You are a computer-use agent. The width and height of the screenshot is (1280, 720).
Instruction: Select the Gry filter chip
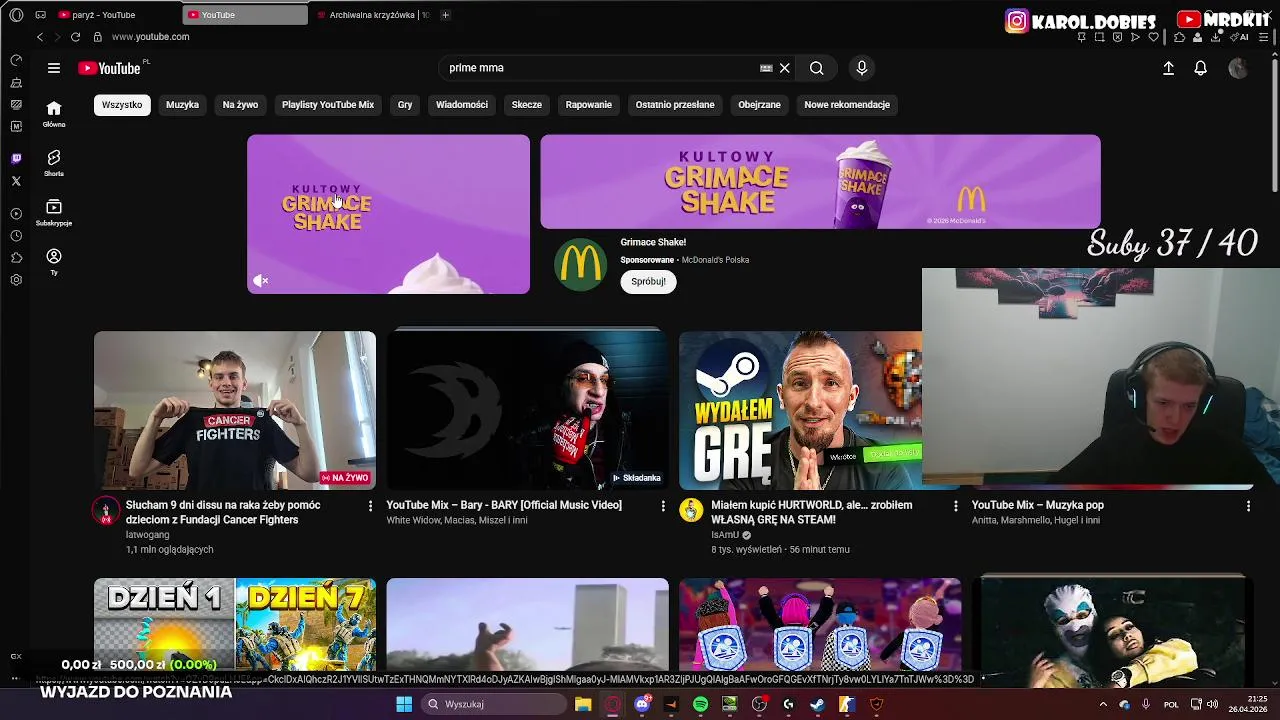(405, 105)
